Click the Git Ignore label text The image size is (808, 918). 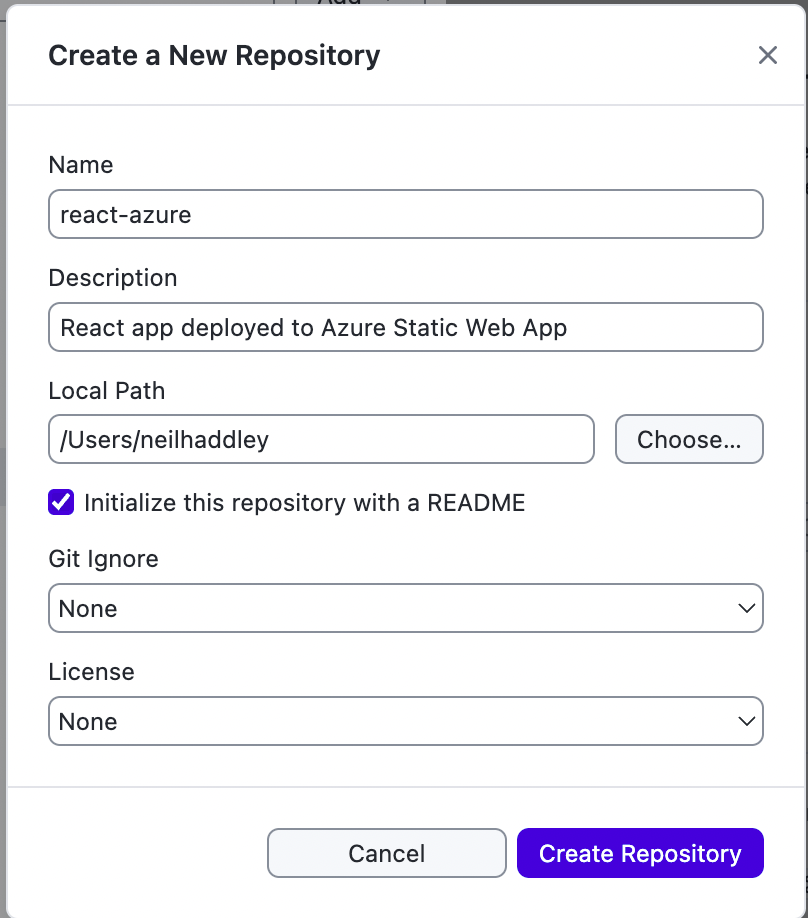pyautogui.click(x=104, y=559)
